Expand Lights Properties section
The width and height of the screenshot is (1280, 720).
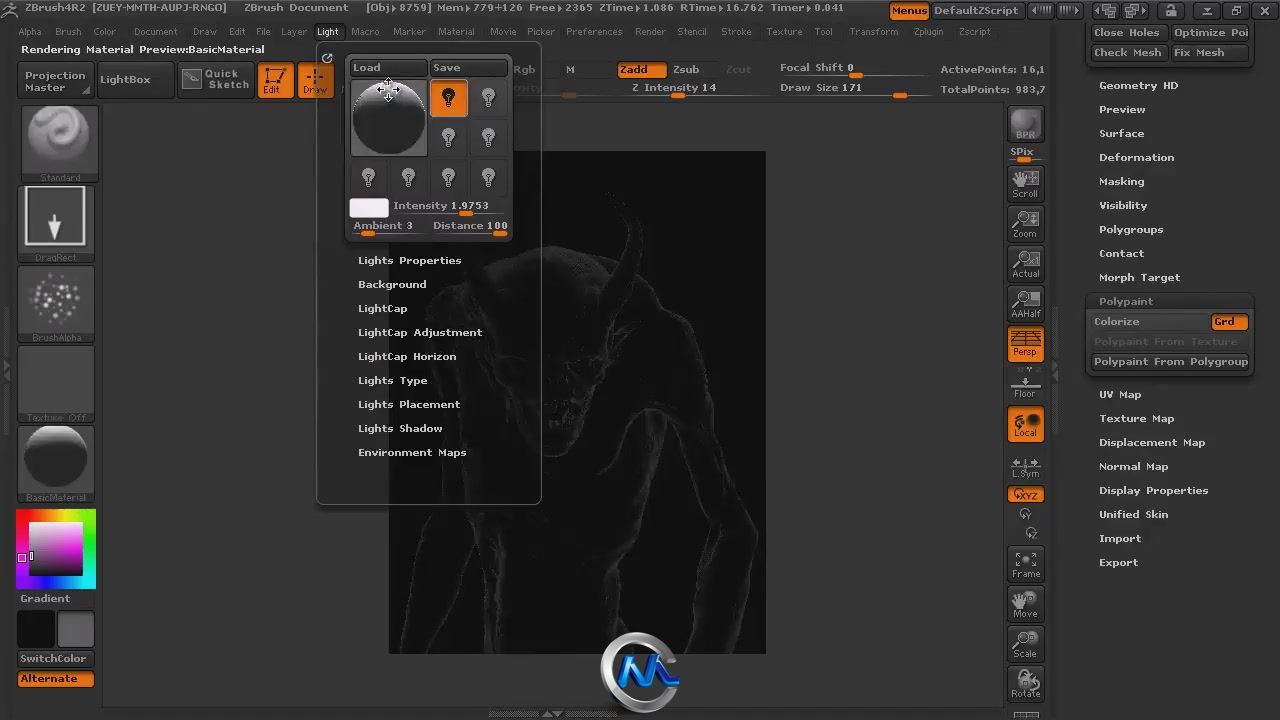410,260
